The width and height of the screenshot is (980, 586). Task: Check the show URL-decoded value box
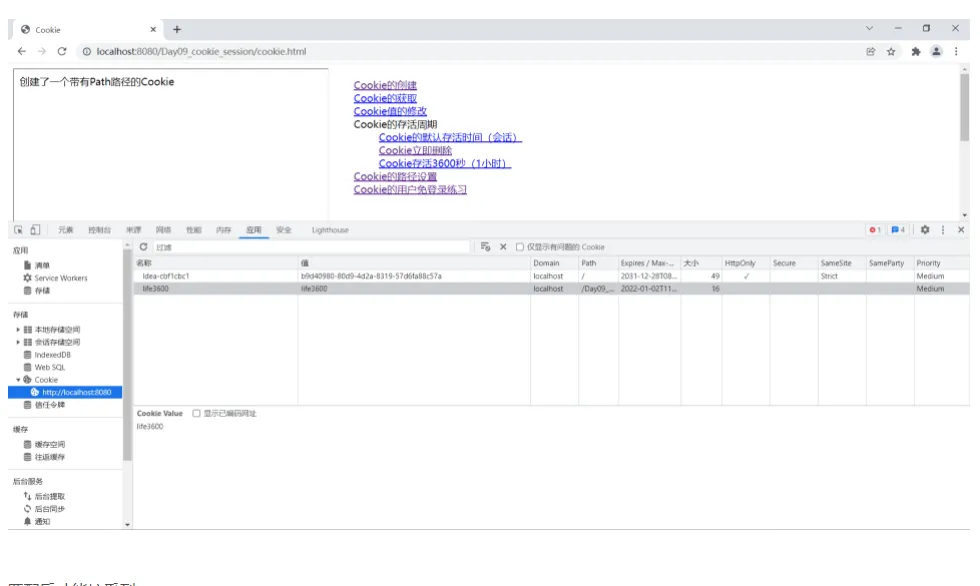[196, 414]
